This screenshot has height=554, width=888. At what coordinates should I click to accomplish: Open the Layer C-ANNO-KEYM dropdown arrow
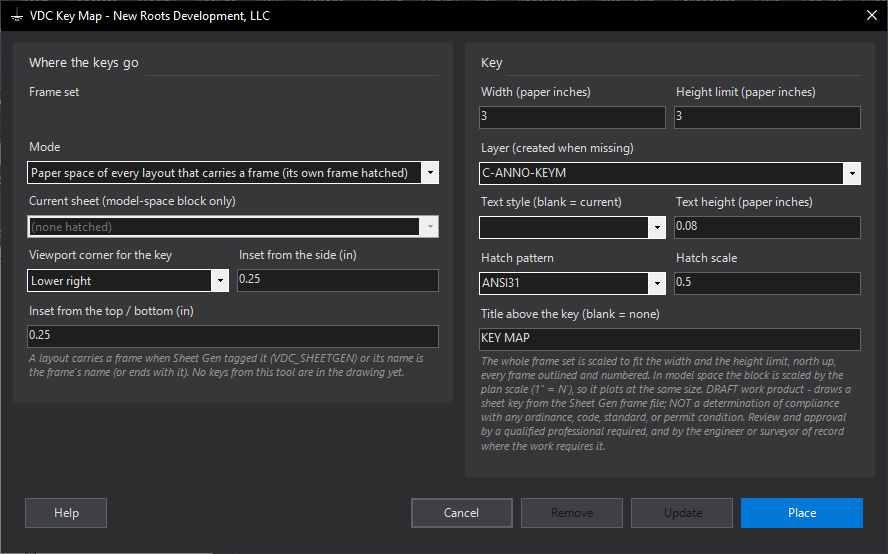852,173
